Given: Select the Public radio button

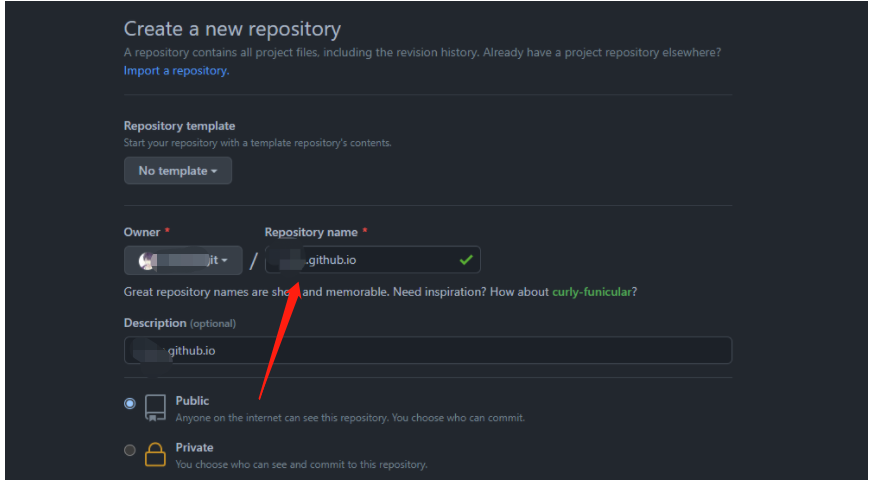Looking at the screenshot, I should tap(129, 403).
